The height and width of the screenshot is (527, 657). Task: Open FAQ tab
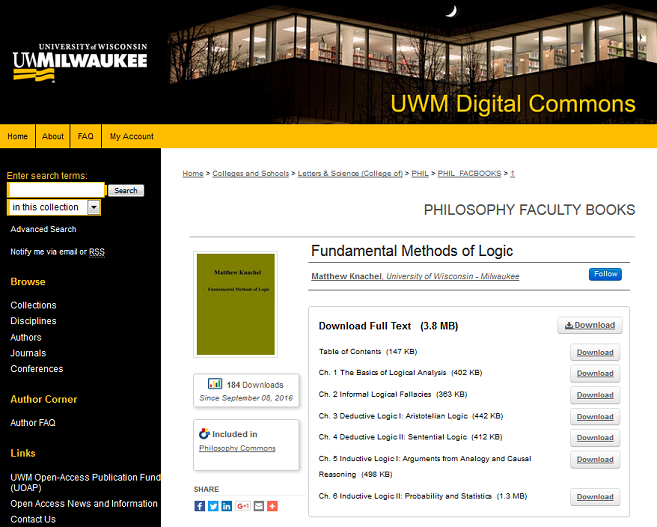click(x=85, y=136)
